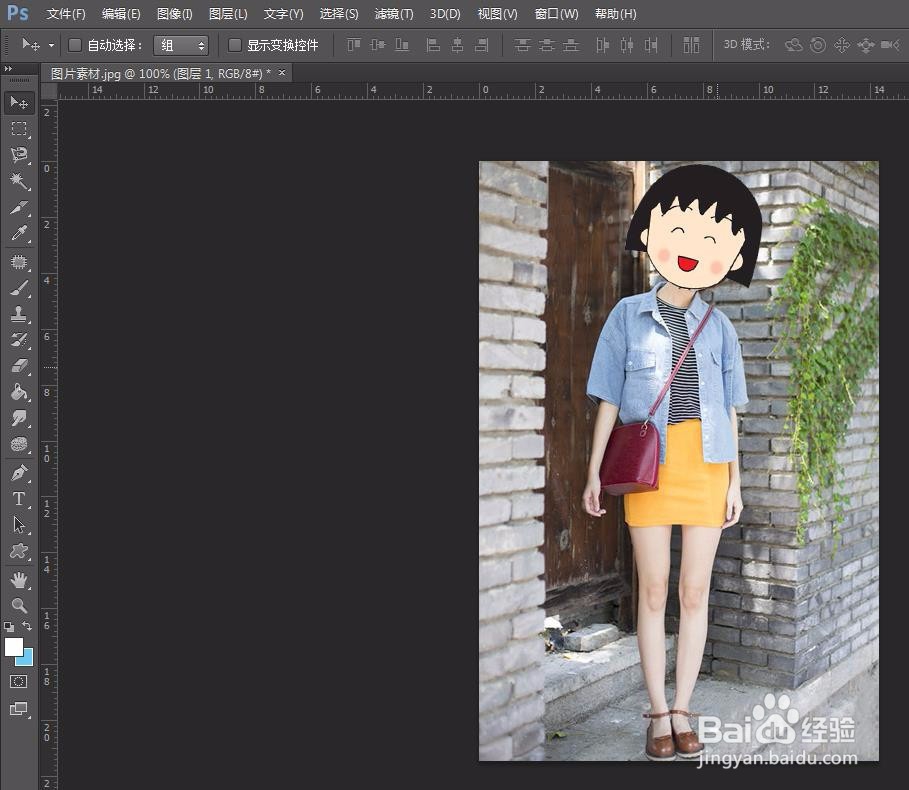909x790 pixels.
Task: Click distribute horizontal centers button
Action: (627, 45)
